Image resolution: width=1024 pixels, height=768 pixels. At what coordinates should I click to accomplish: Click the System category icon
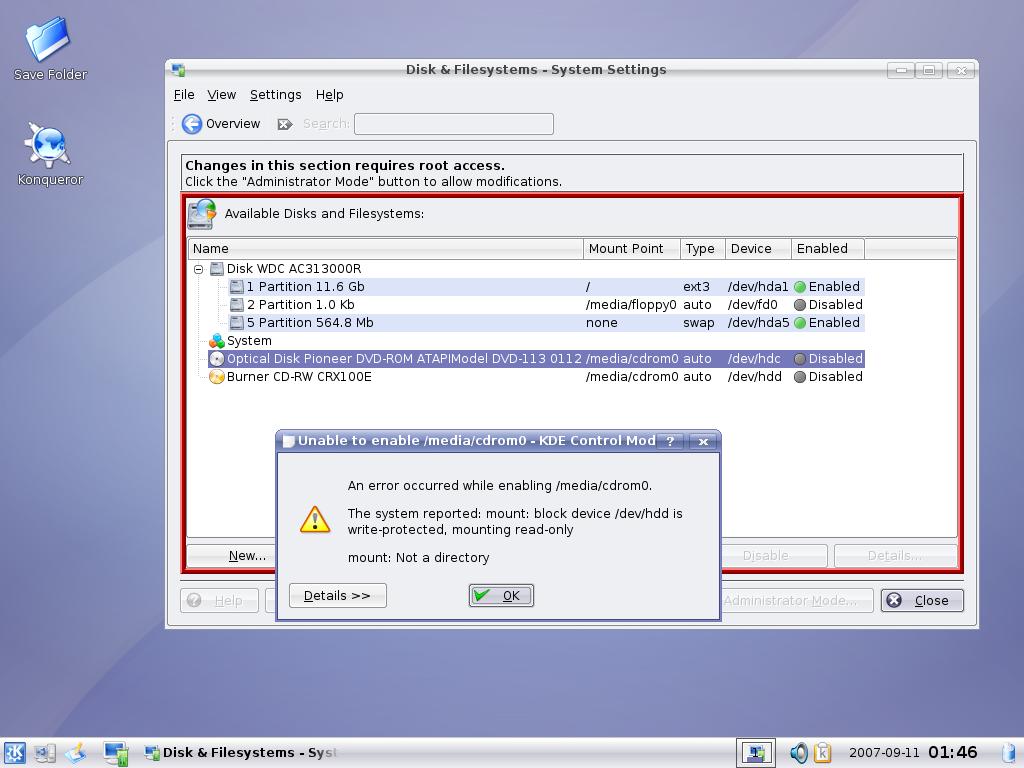pyautogui.click(x=216, y=341)
